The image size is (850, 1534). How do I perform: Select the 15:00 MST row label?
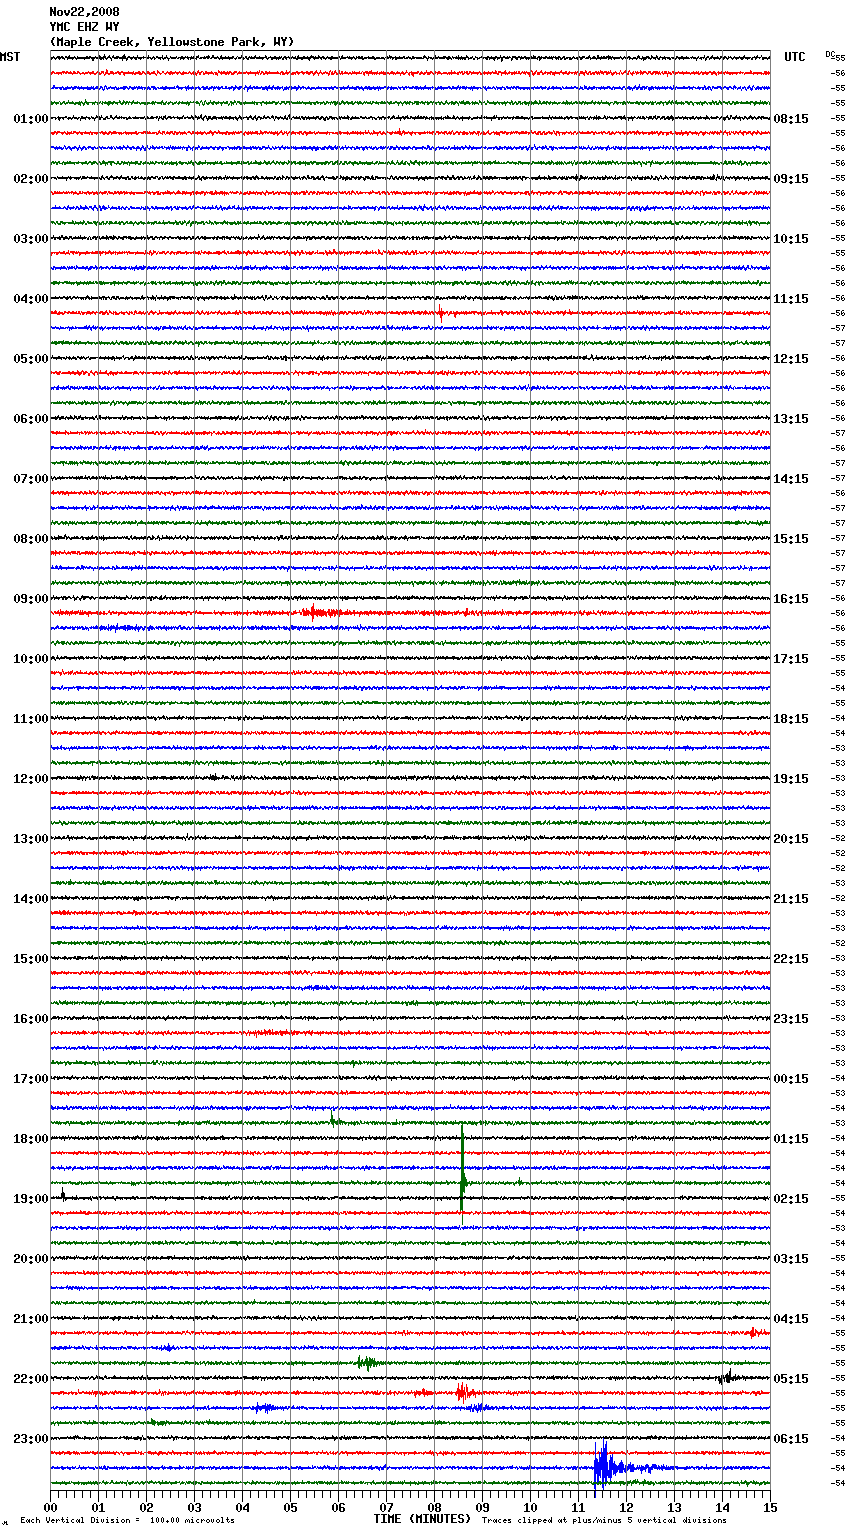coord(30,959)
